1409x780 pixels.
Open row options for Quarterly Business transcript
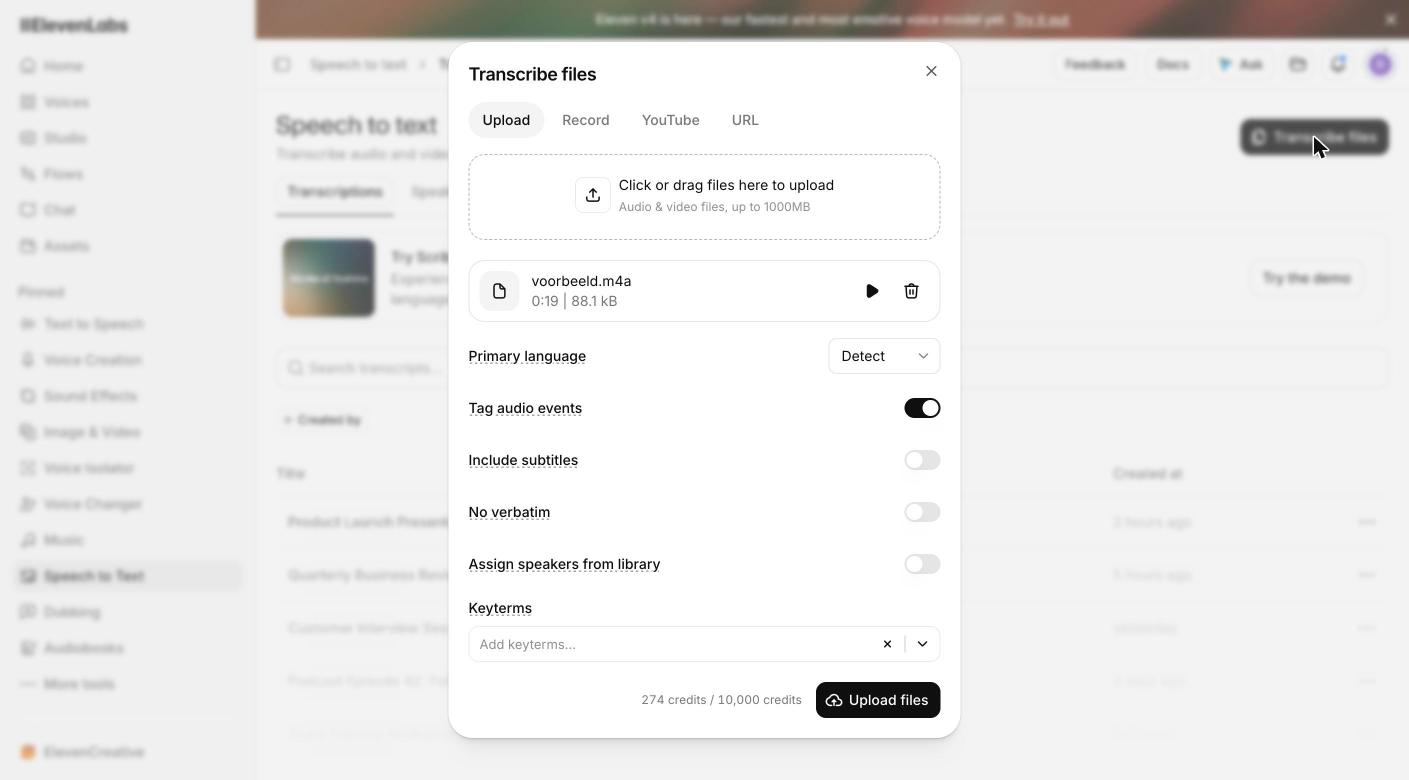[x=1367, y=575]
